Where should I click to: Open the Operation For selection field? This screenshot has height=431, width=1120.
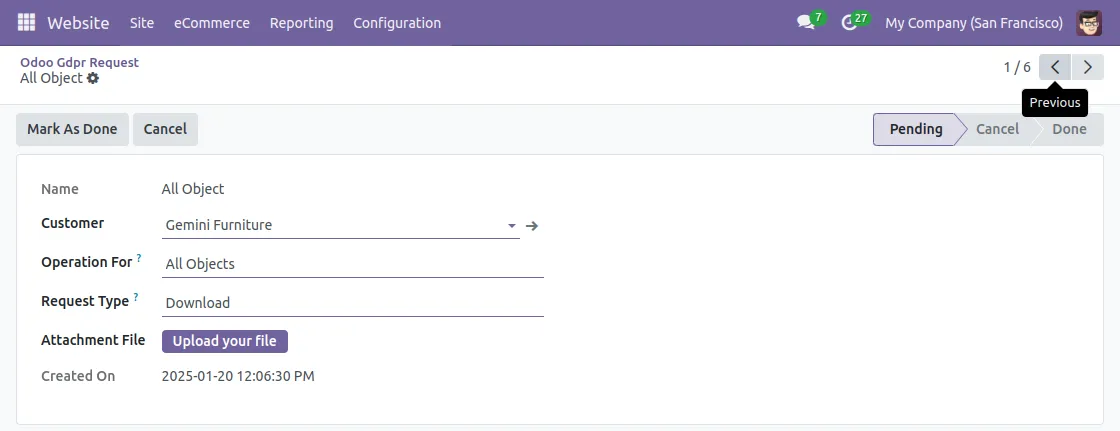coord(352,264)
